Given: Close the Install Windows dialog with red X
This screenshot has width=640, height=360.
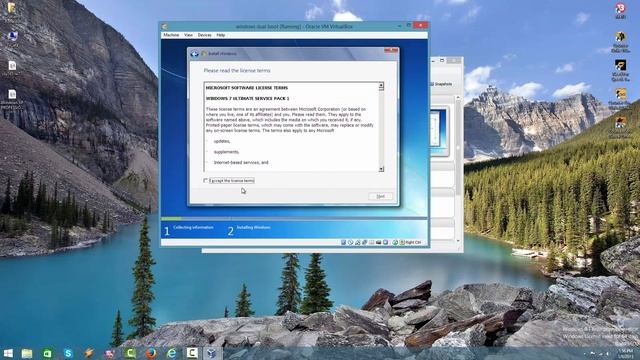Looking at the screenshot, I should point(391,50).
